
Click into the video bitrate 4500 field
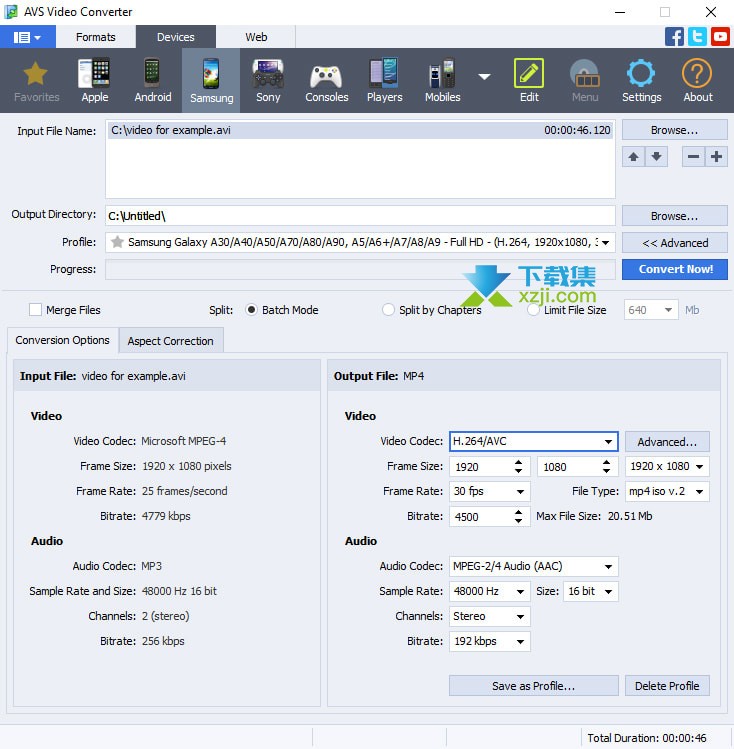[480, 516]
